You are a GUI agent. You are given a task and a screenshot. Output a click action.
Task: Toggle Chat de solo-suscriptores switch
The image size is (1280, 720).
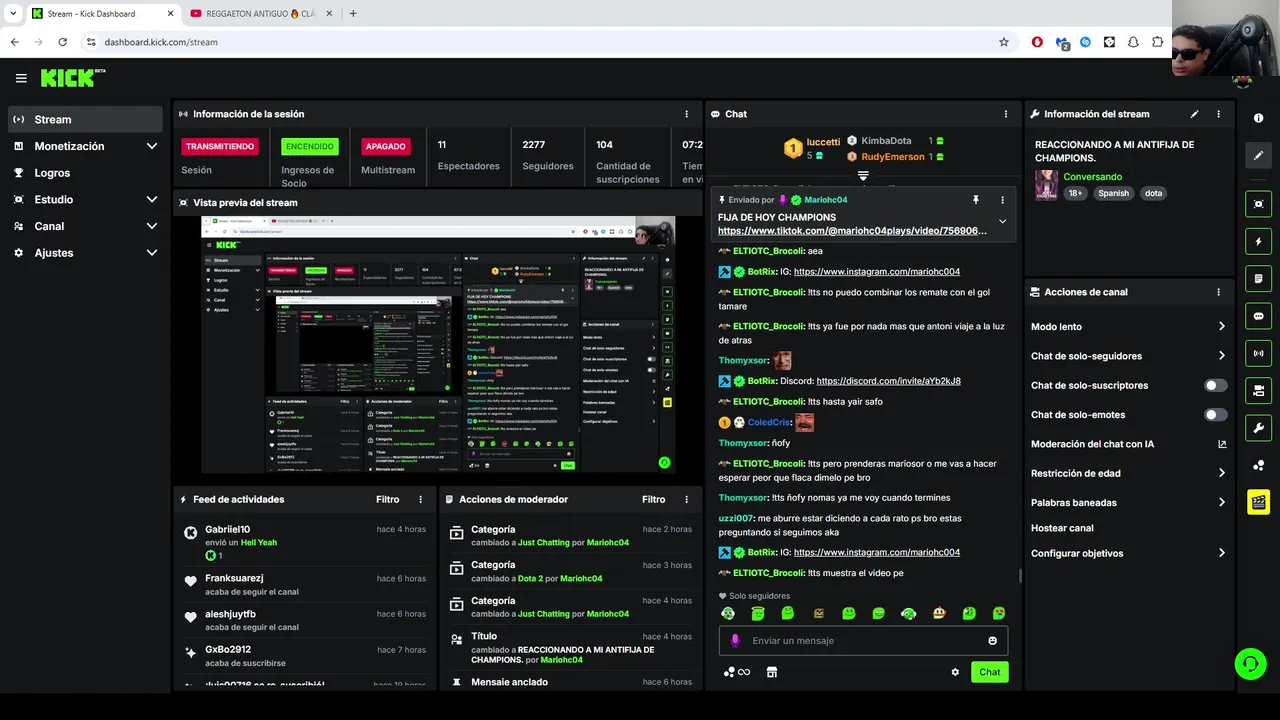tap(1215, 385)
